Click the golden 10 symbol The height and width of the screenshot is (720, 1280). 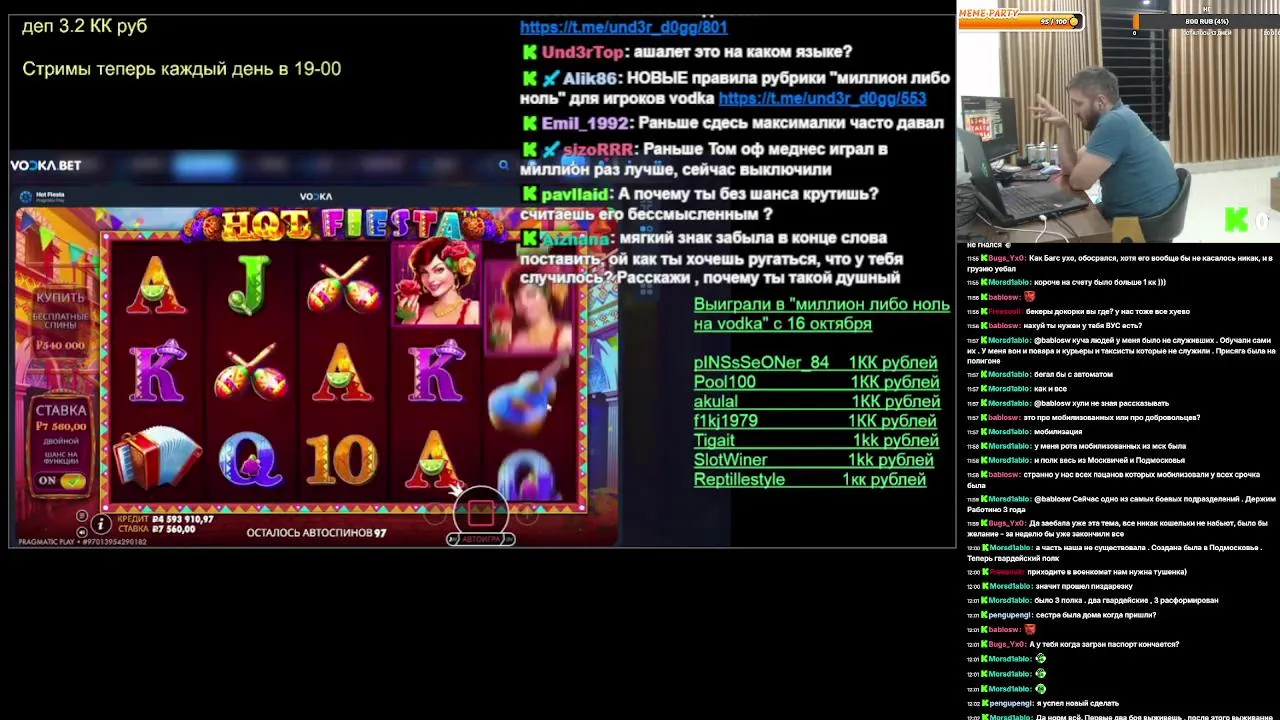coord(342,461)
